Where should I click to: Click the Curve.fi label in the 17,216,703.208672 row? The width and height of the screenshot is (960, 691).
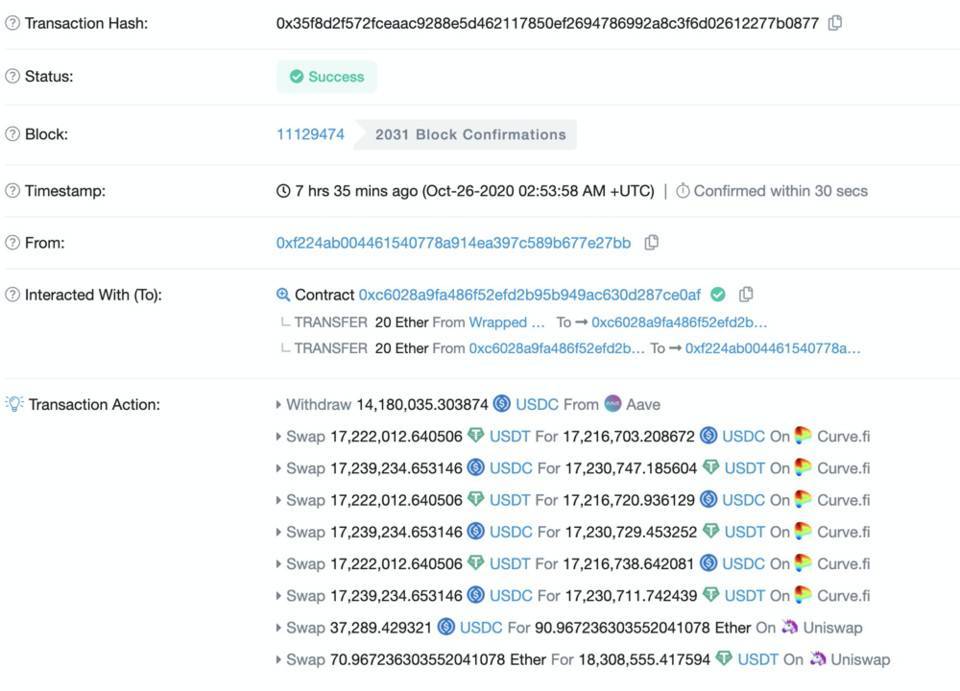click(844, 436)
